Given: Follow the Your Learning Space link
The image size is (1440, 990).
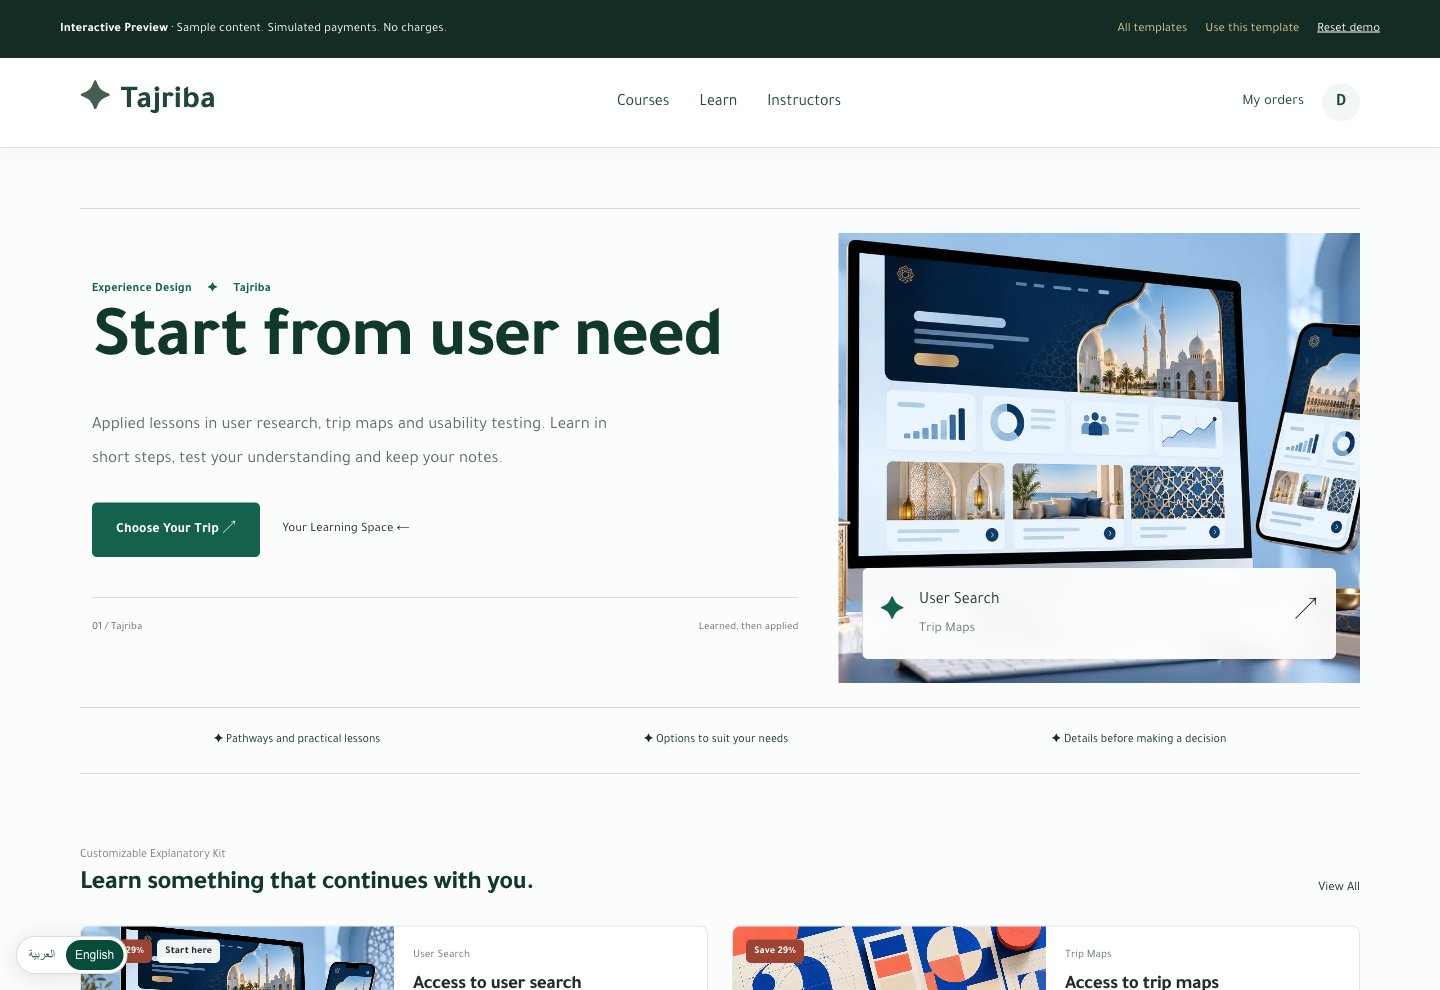Looking at the screenshot, I should (346, 527).
